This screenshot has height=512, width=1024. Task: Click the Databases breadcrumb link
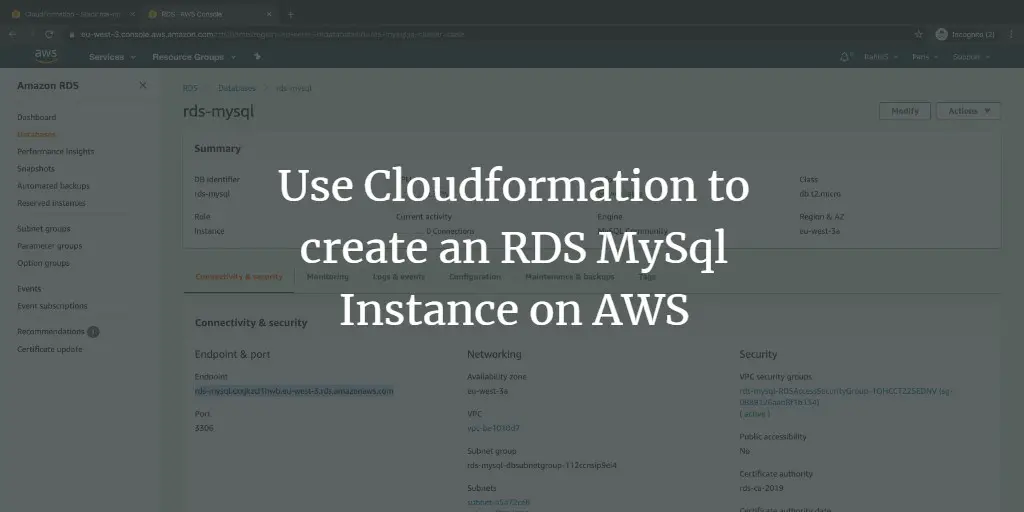coord(237,88)
